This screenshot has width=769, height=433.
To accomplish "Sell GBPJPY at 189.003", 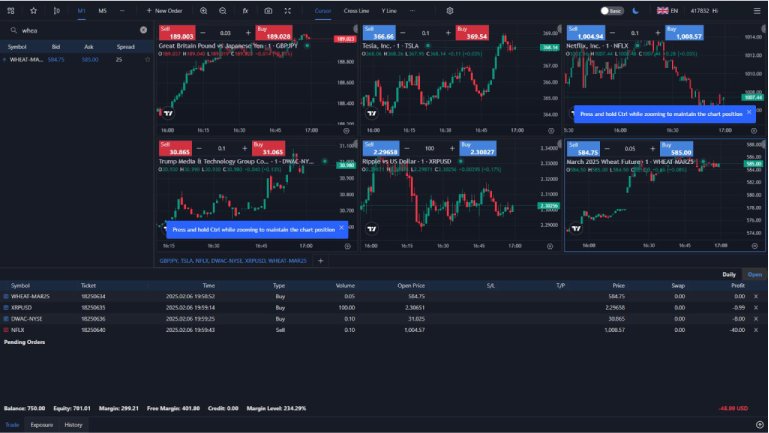I will pos(177,33).
